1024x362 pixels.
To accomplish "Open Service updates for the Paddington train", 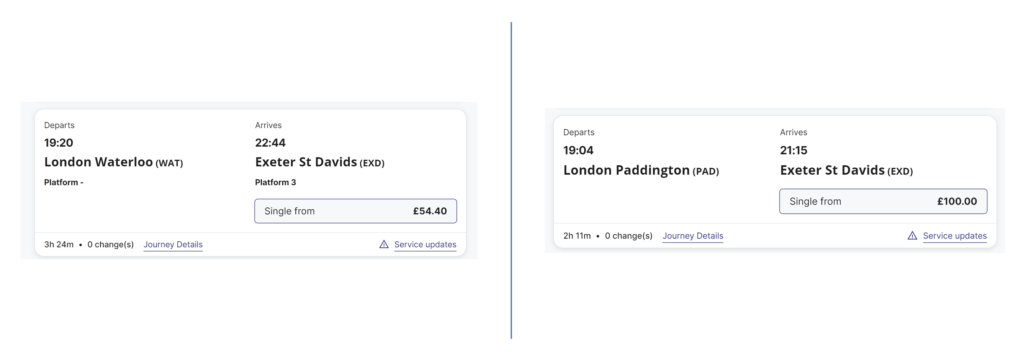I will pos(955,236).
